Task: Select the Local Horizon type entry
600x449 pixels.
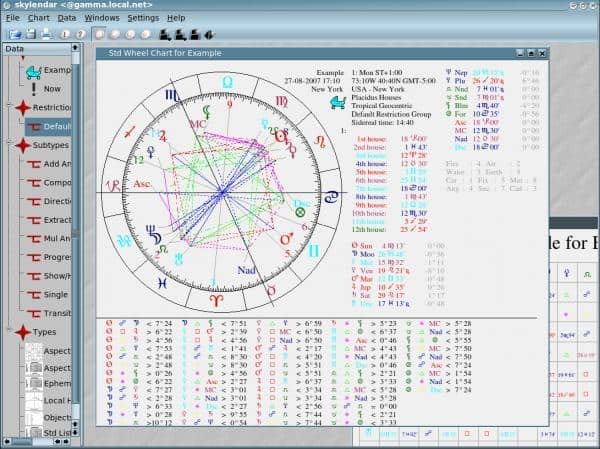Action: tap(48, 400)
